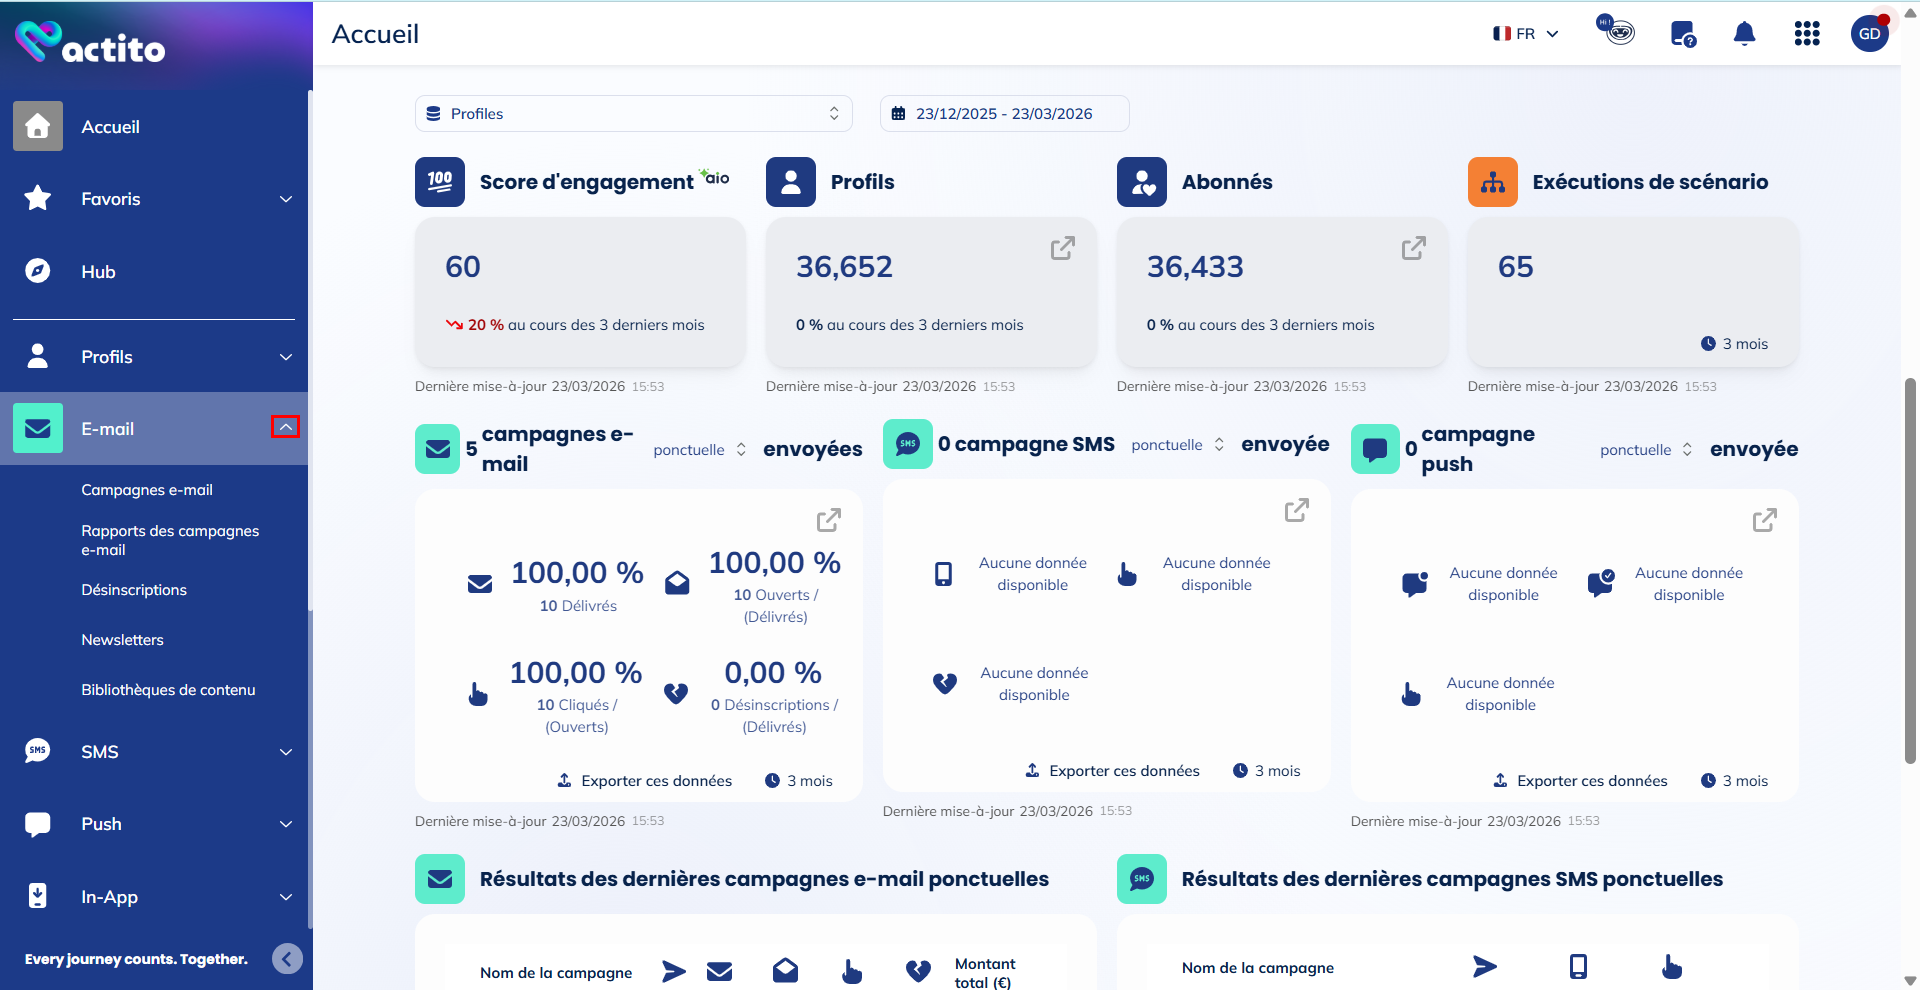The image size is (1920, 990).
Task: Open SMS campaign card external link icon
Action: (x=1296, y=511)
